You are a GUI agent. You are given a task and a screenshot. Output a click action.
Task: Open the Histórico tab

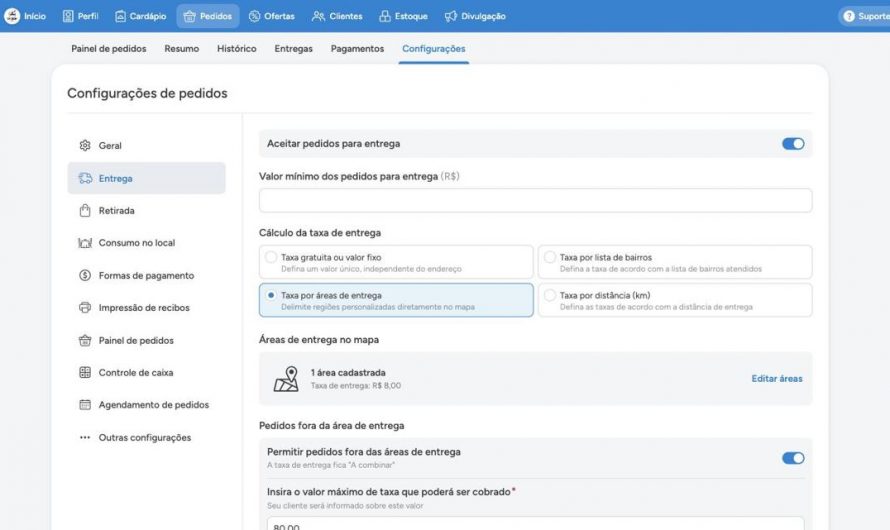click(237, 49)
